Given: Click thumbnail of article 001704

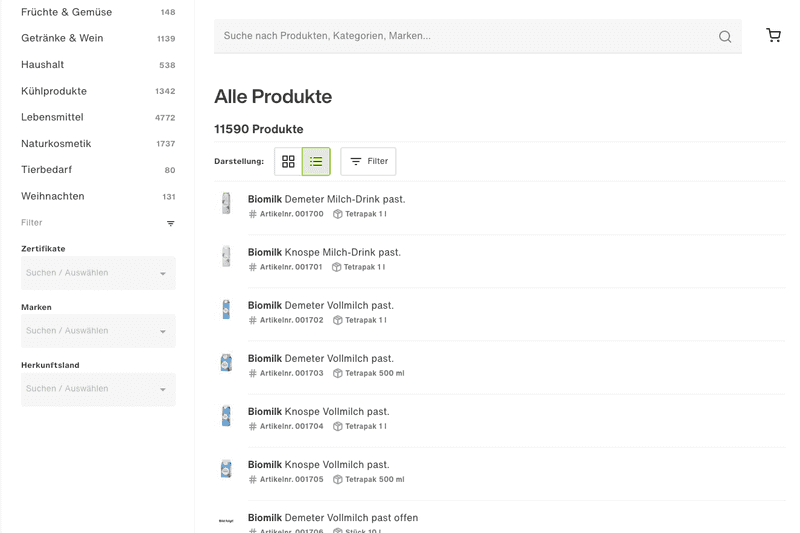Looking at the screenshot, I should point(226,416).
